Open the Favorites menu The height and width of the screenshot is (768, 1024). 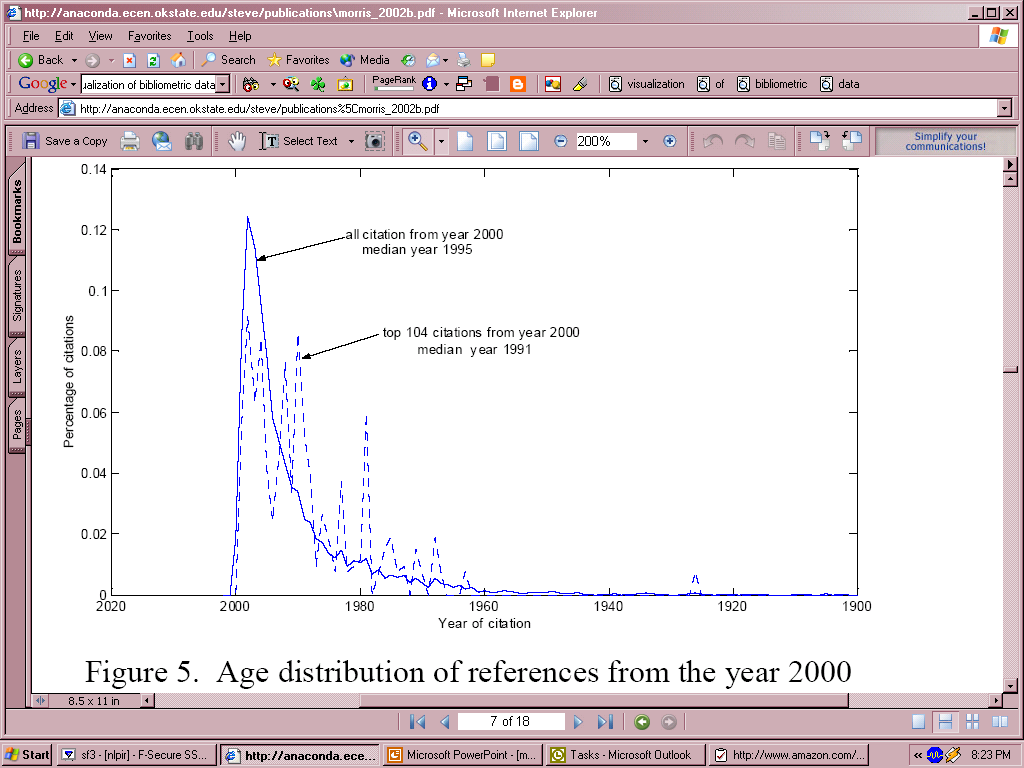pyautogui.click(x=149, y=36)
